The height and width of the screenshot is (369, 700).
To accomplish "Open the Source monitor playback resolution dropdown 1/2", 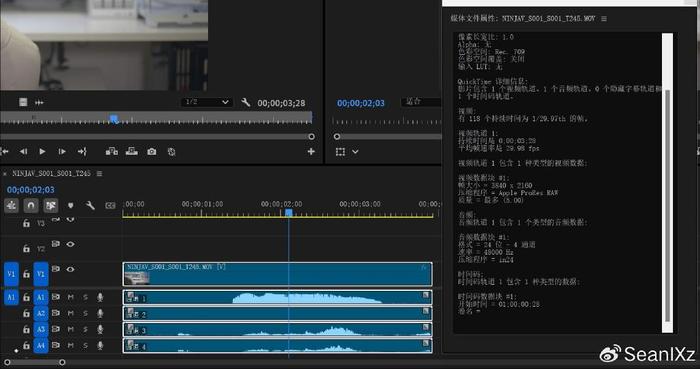I will (207, 102).
